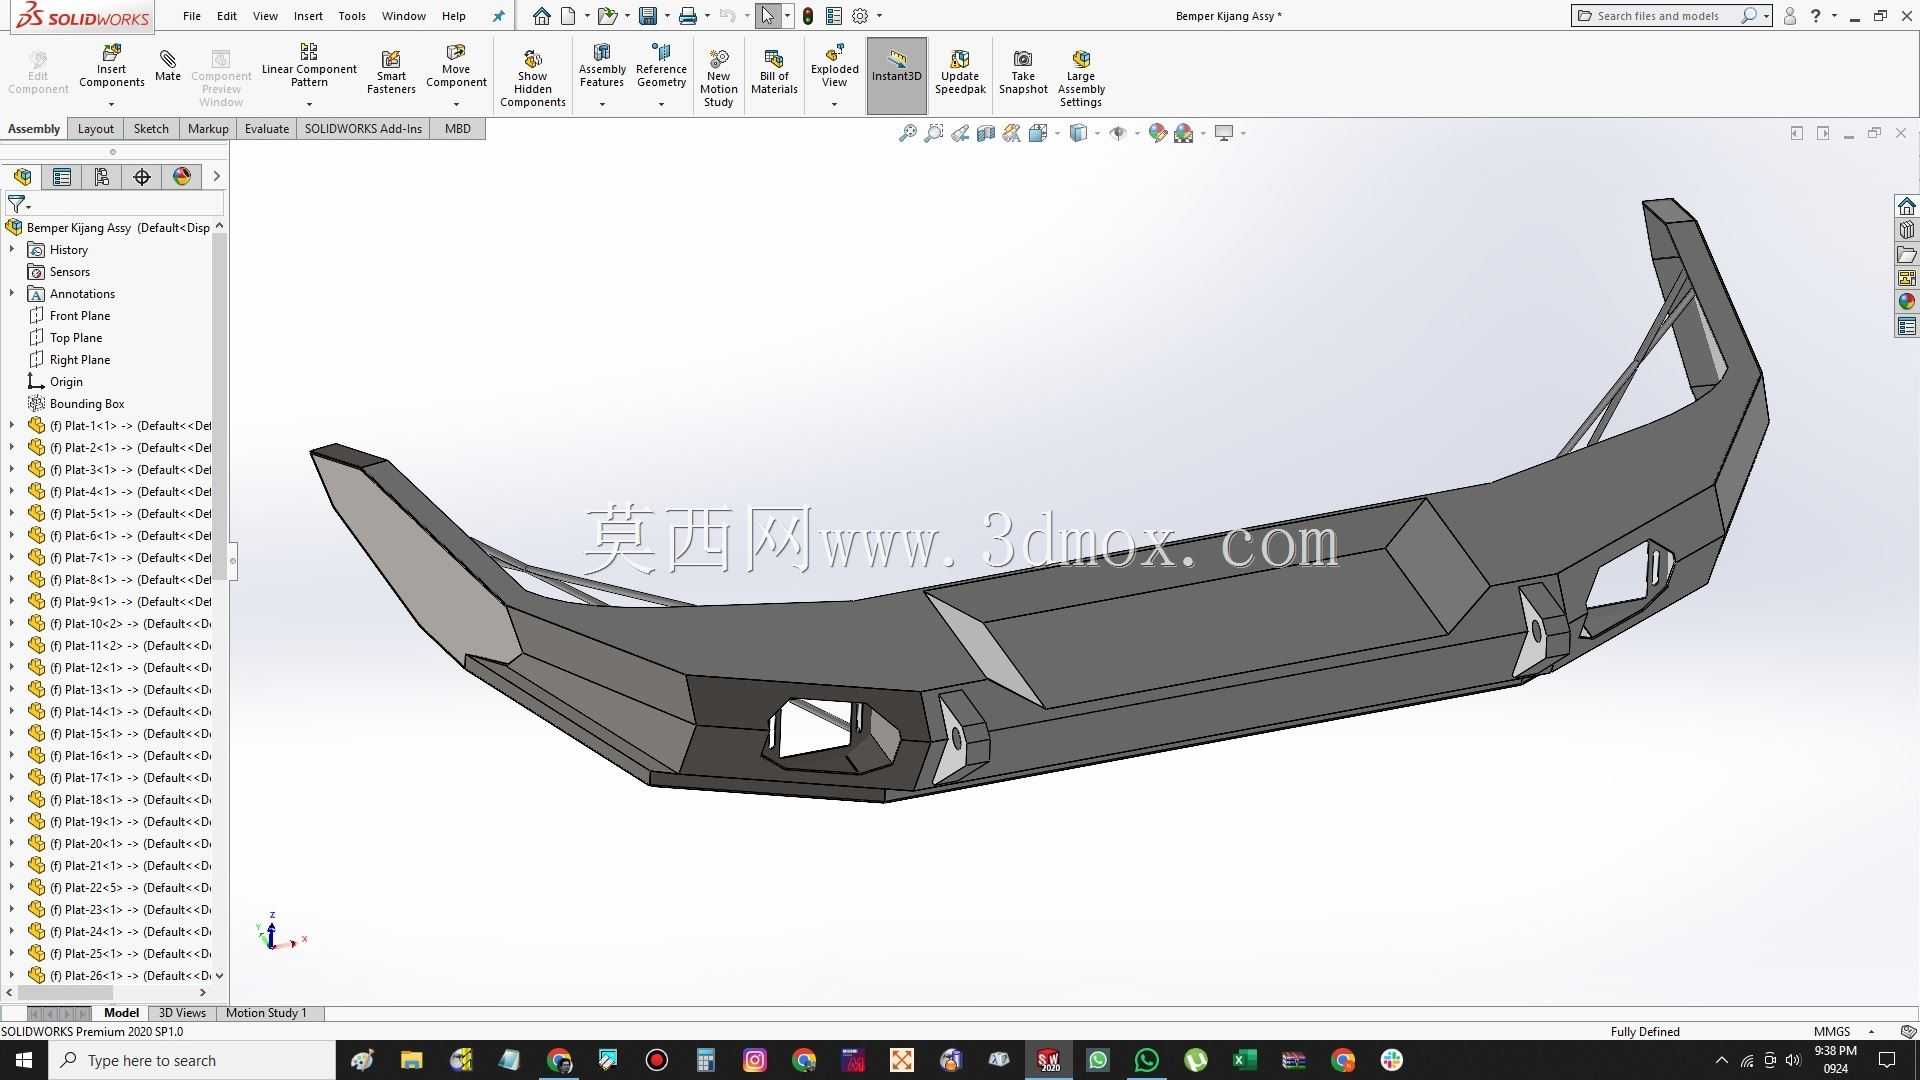Image resolution: width=1920 pixels, height=1080 pixels.
Task: Open the Insert menu
Action: 308,16
